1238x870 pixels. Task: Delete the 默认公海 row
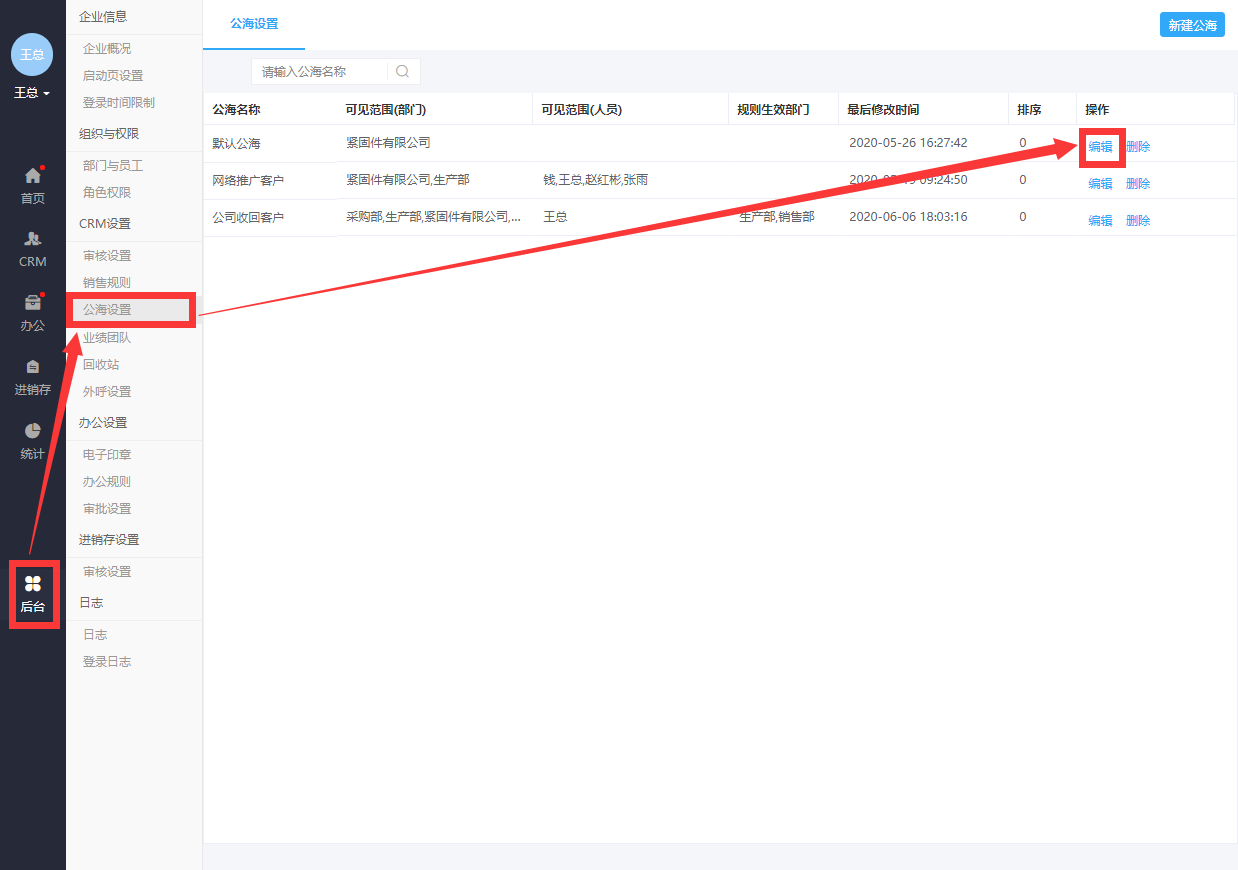(x=1138, y=146)
